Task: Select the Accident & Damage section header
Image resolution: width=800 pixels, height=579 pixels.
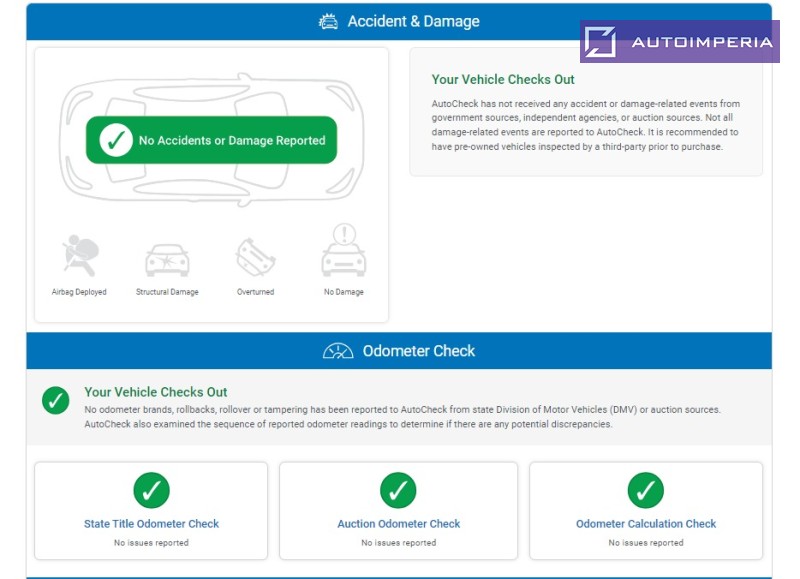Action: click(x=399, y=21)
